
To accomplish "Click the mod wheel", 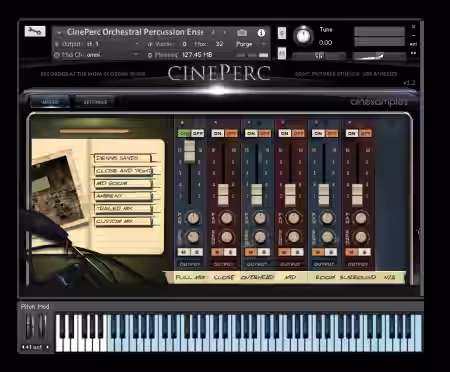I will 42,327.
